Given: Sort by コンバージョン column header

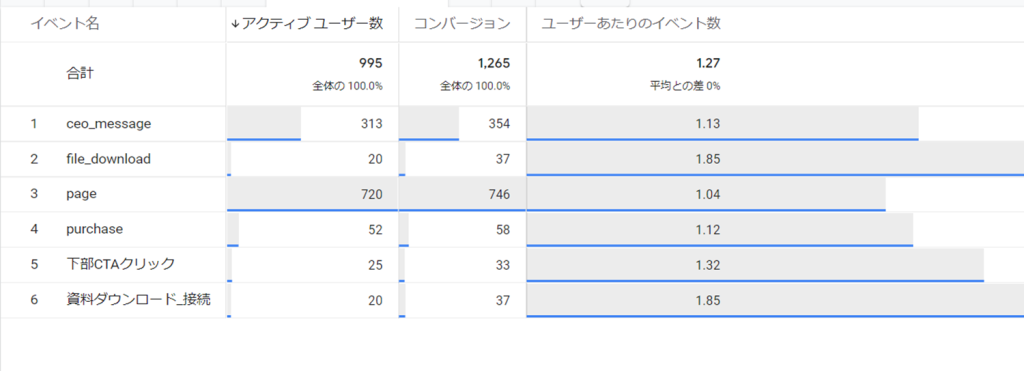Looking at the screenshot, I should tap(462, 24).
